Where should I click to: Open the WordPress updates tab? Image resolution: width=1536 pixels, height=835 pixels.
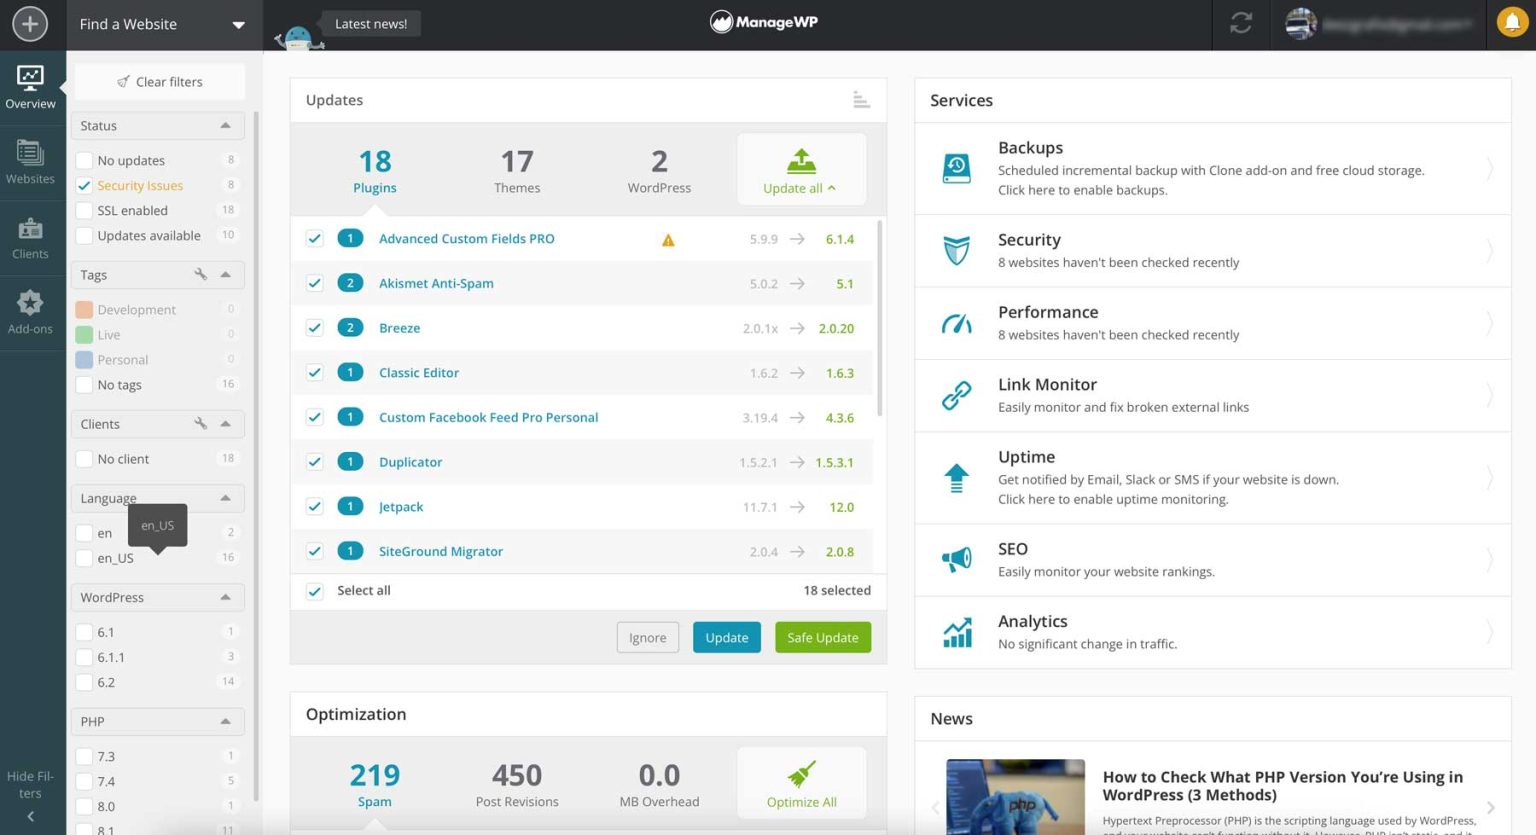pyautogui.click(x=658, y=171)
